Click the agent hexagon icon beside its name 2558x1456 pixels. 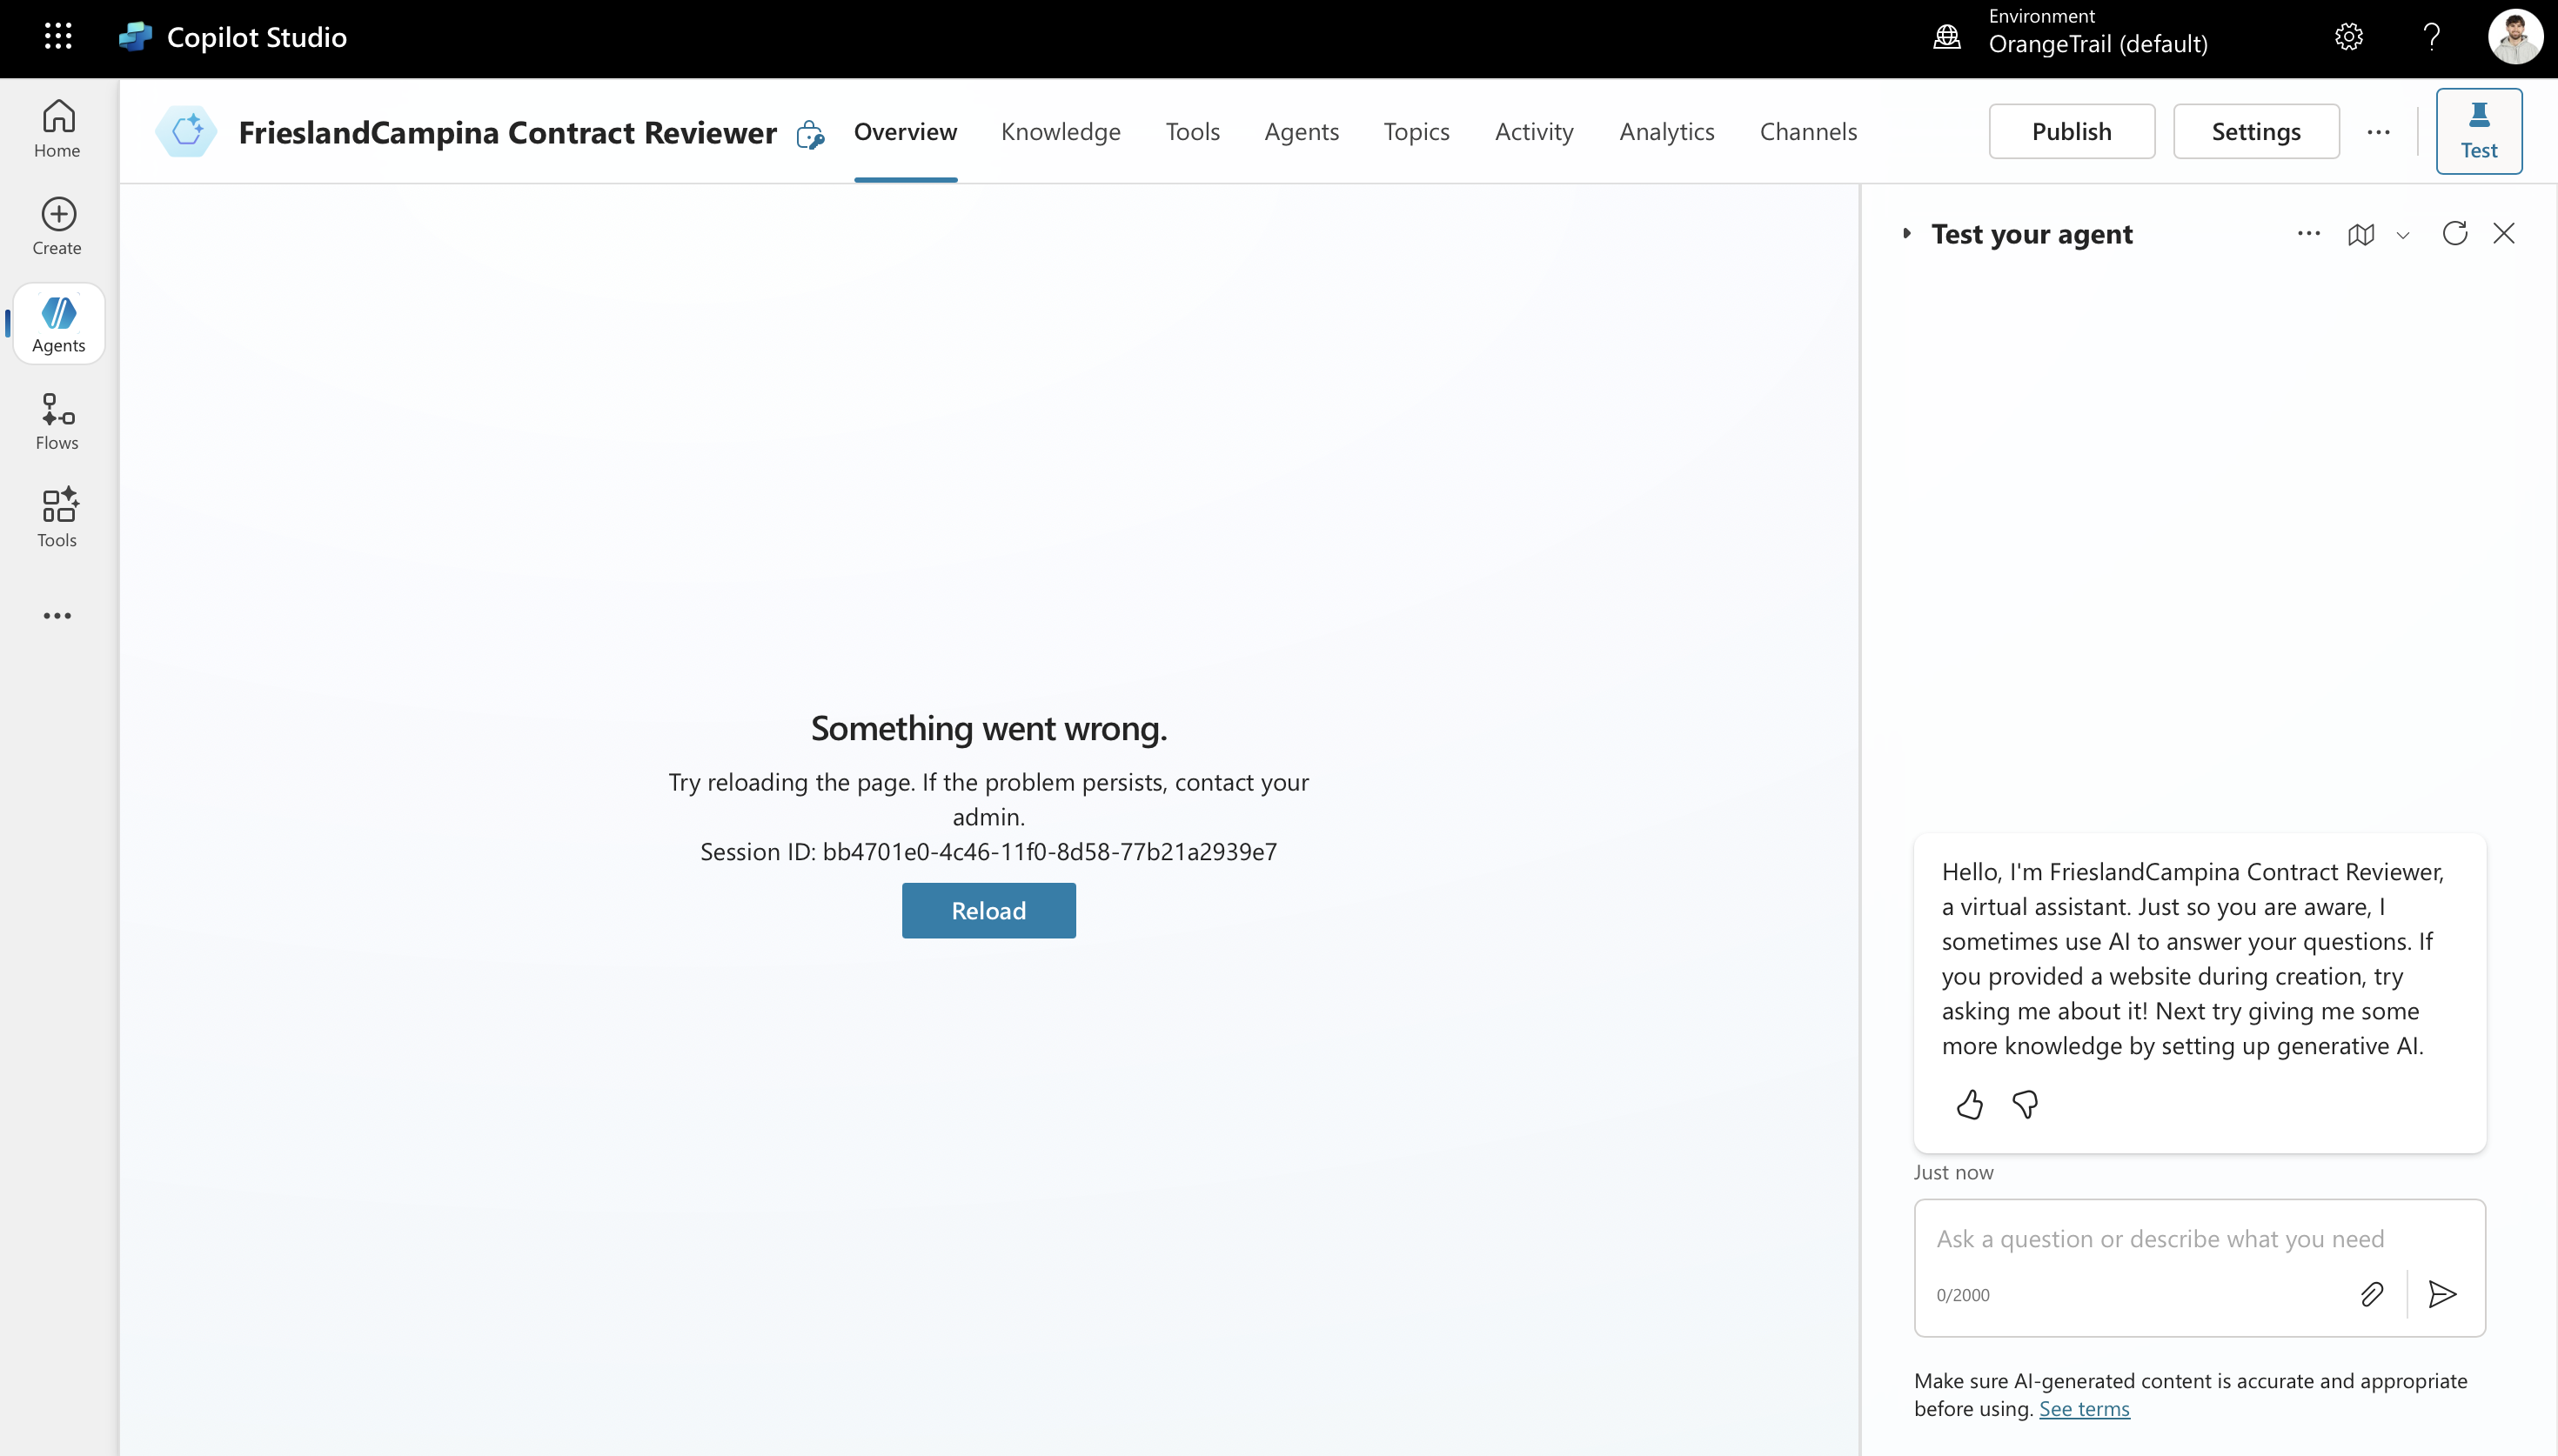(x=187, y=131)
